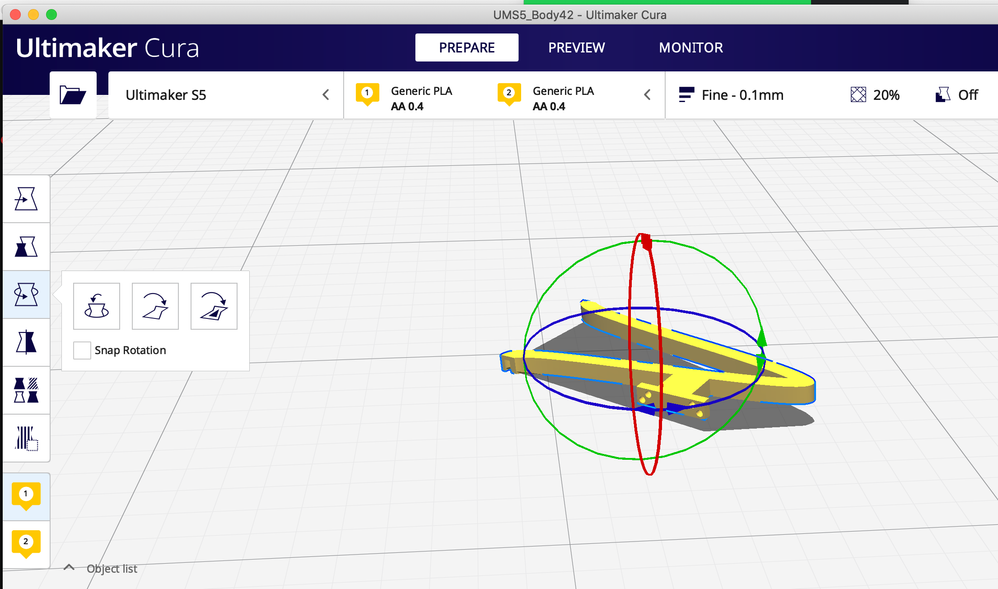Screen dimensions: 998x589
Task: Grab the red rotation ring handle
Action: point(646,241)
